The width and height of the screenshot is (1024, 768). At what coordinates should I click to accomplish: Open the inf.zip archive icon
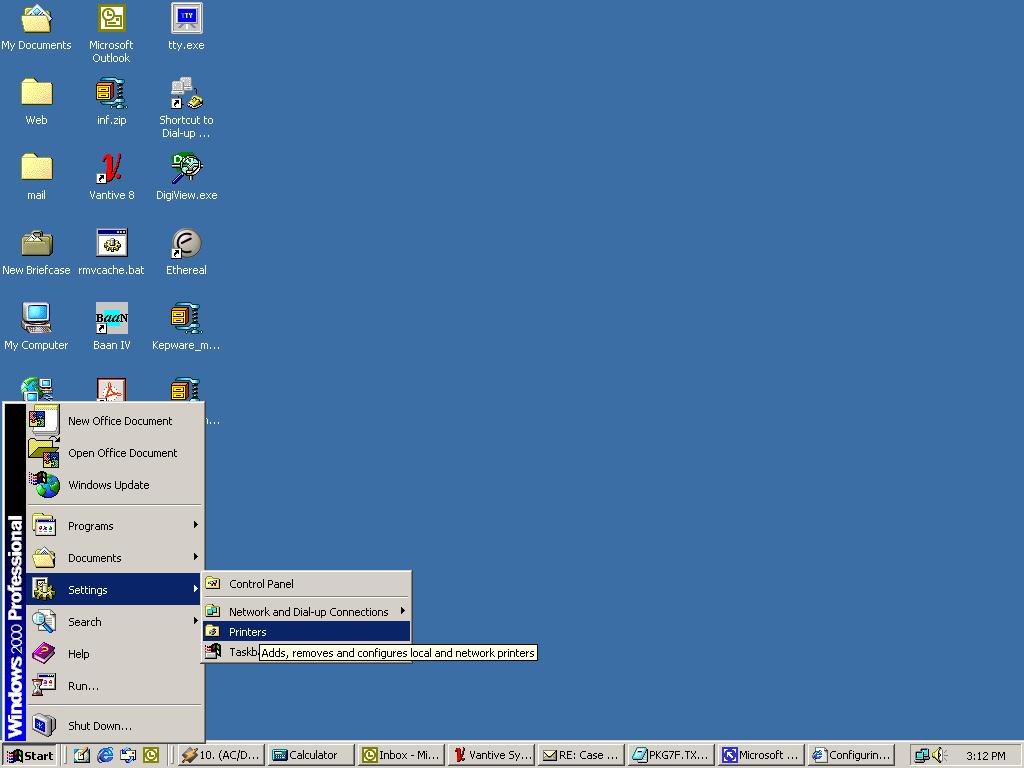point(111,94)
